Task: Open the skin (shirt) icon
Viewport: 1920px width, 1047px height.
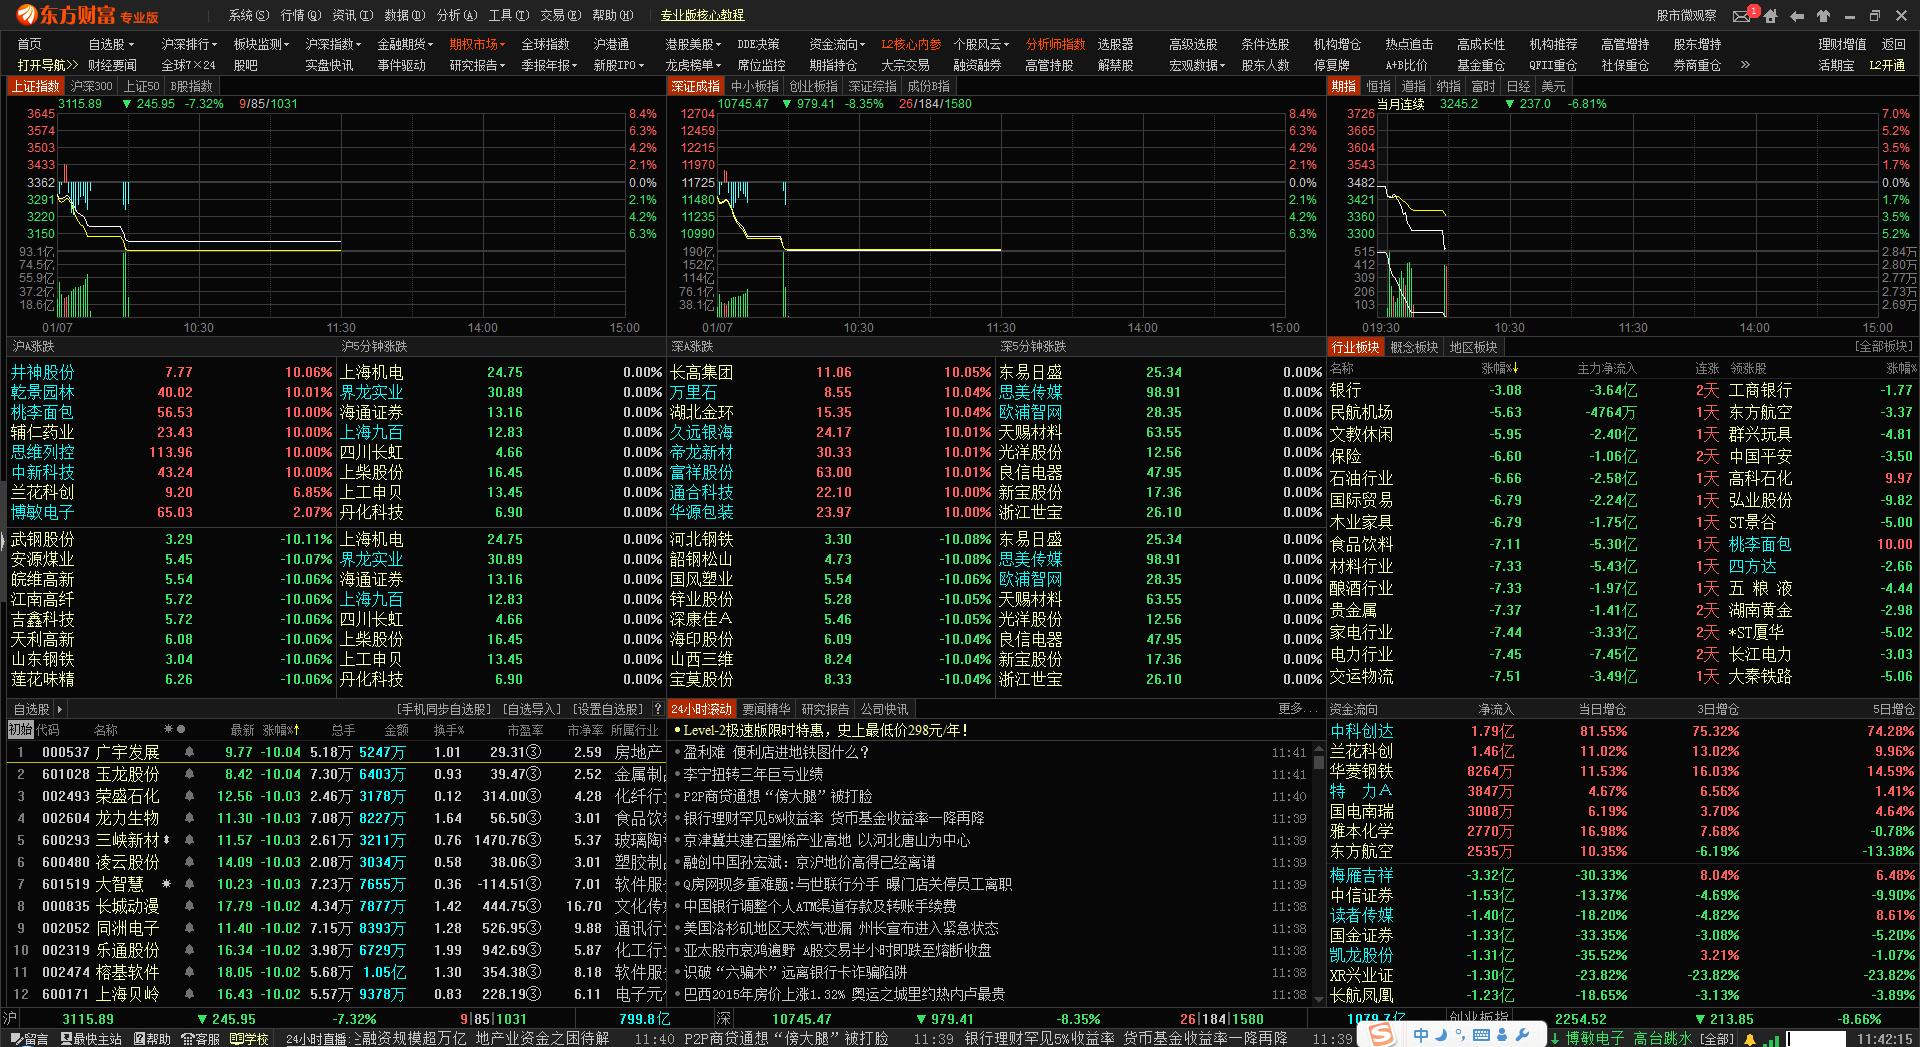Action: click(x=1823, y=16)
